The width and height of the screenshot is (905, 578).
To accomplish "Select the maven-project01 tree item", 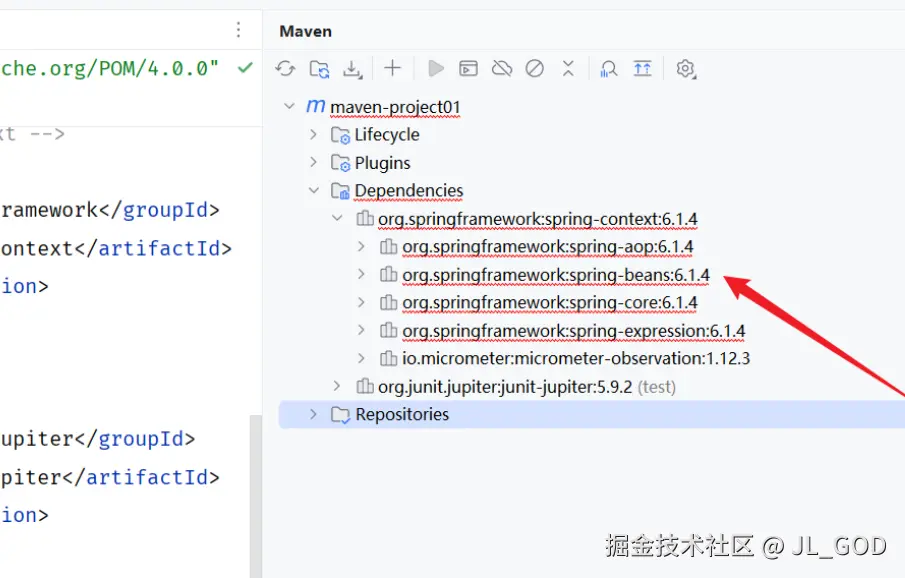I will (395, 107).
